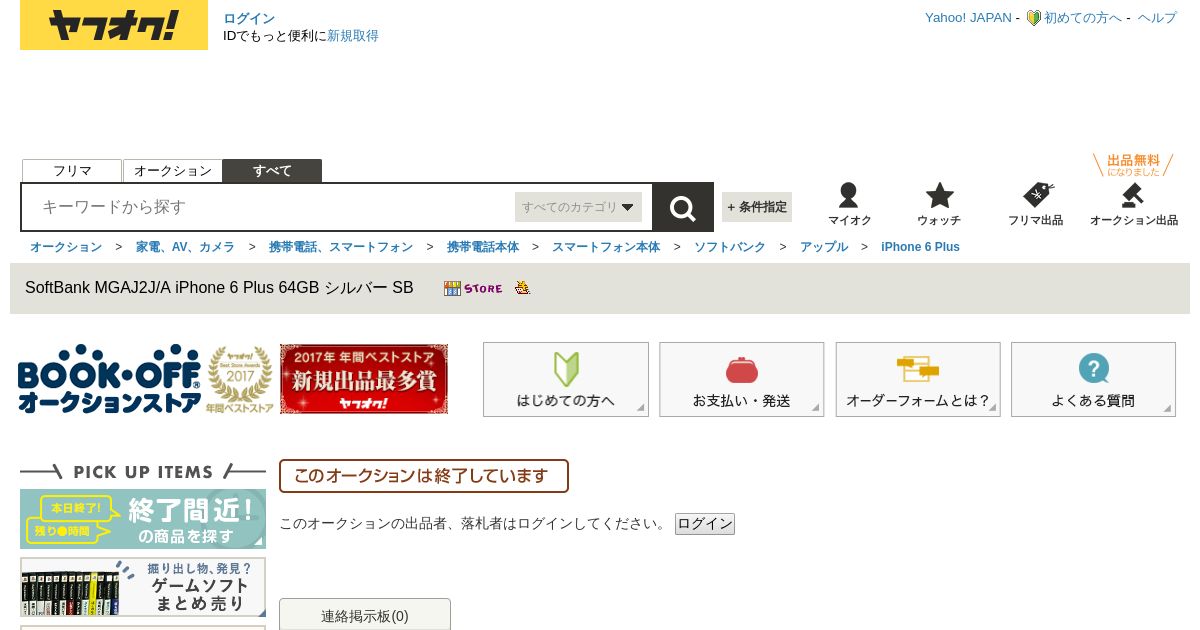Expand ＋条件指定 search options
Viewport: 1200px width, 630px height.
(757, 207)
